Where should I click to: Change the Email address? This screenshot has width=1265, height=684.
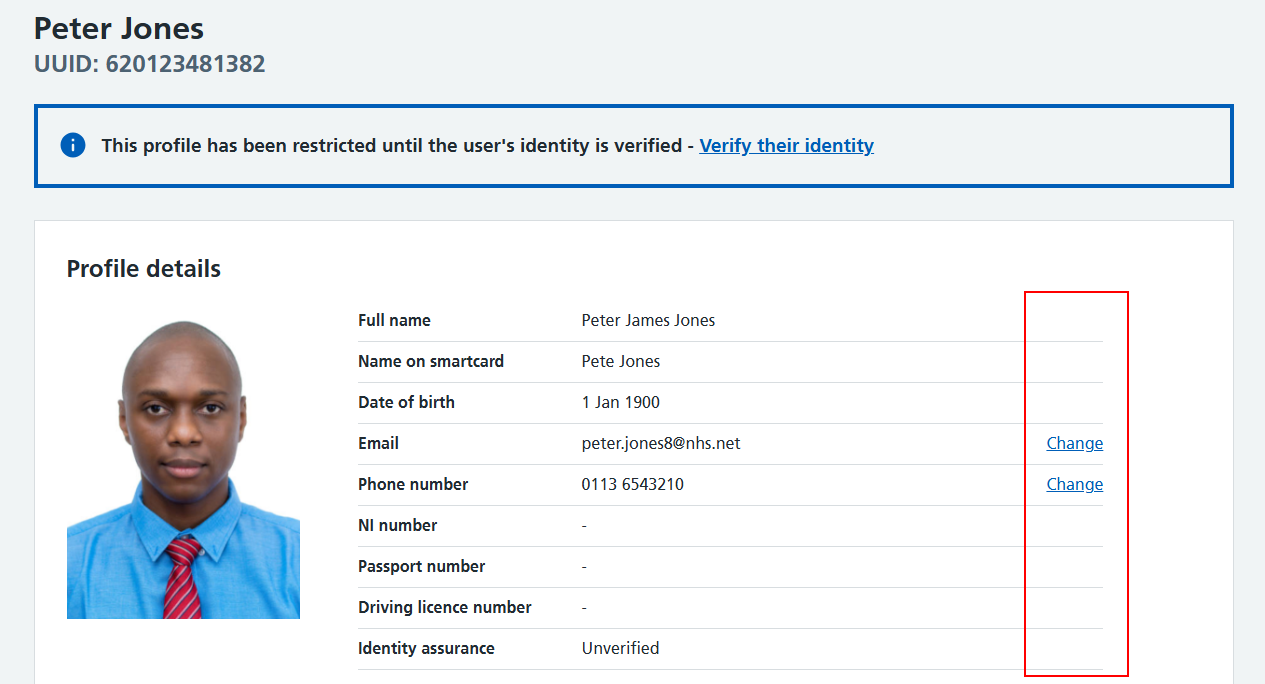pos(1074,443)
